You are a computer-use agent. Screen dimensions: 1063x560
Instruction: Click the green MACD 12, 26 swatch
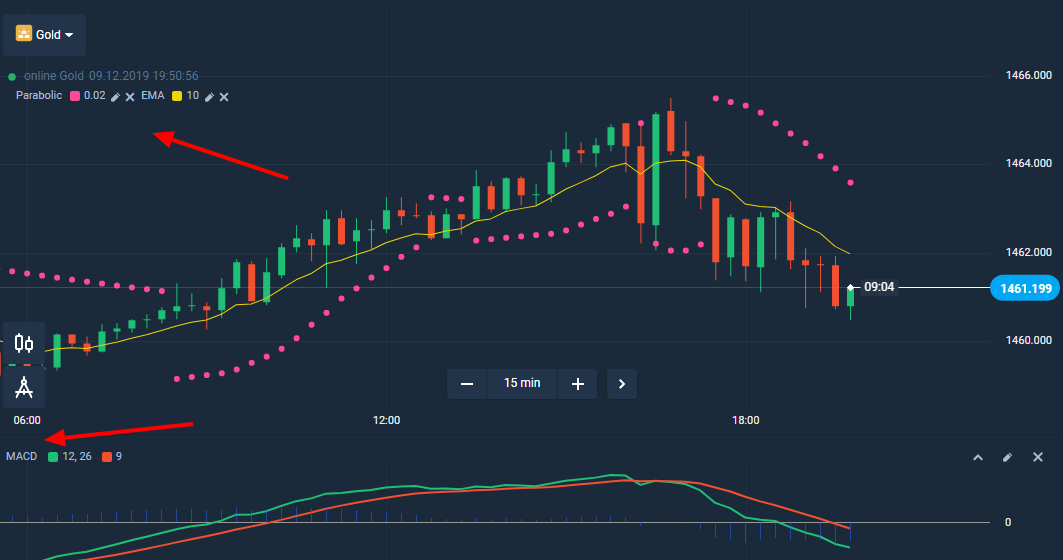tap(53, 457)
